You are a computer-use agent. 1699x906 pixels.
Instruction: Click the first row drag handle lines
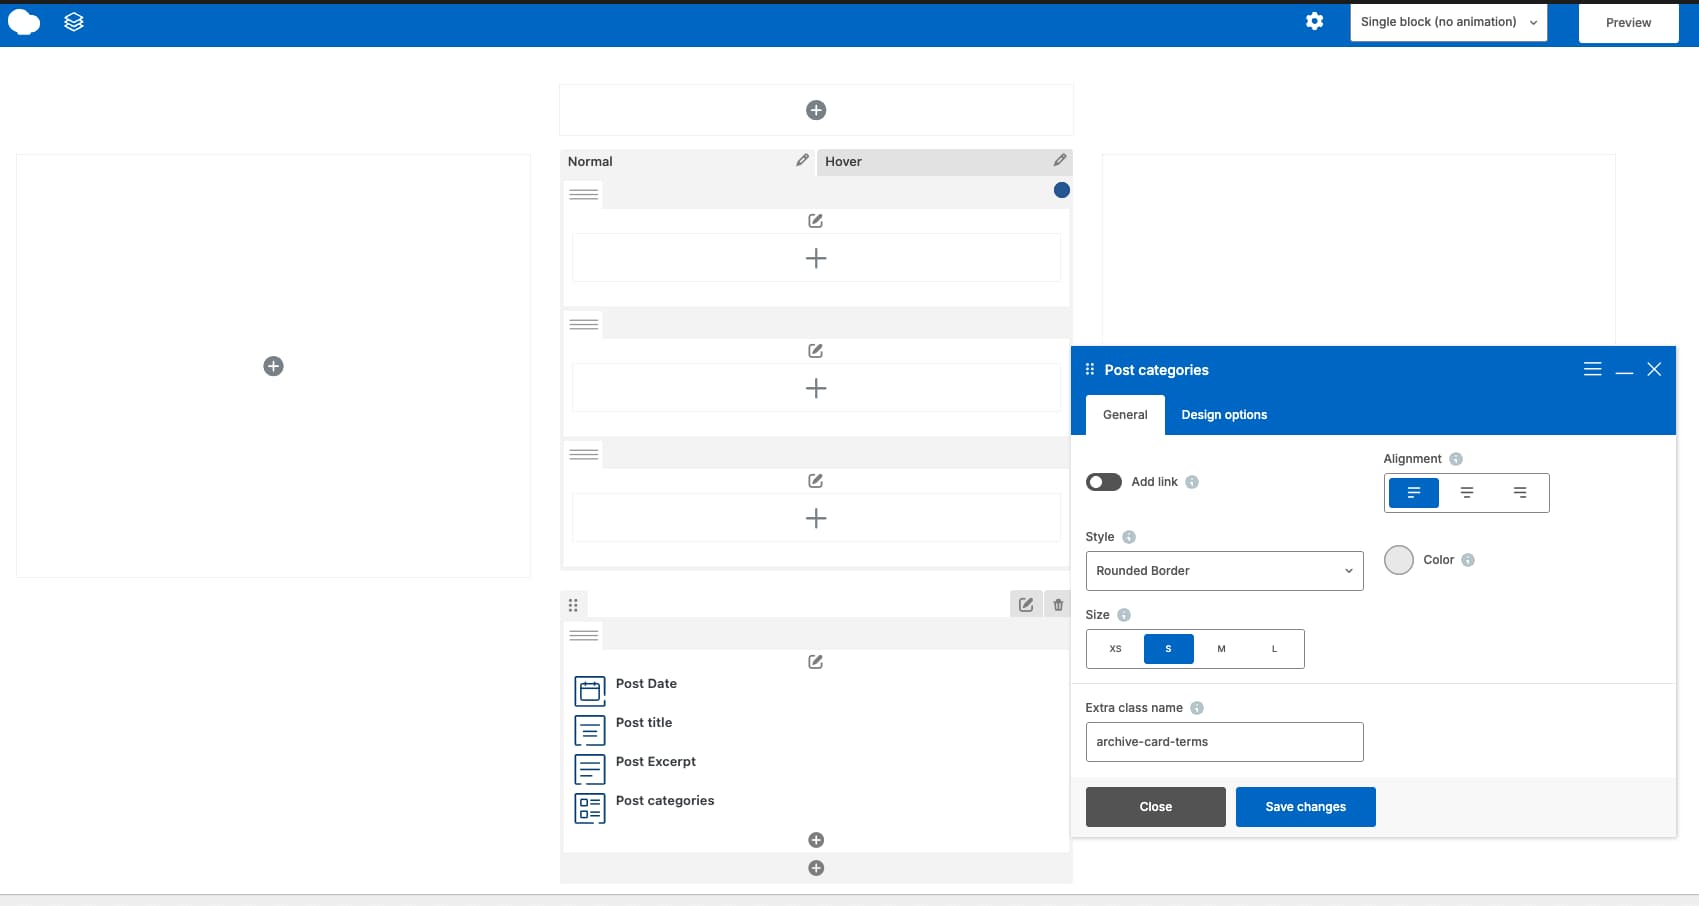pos(584,194)
